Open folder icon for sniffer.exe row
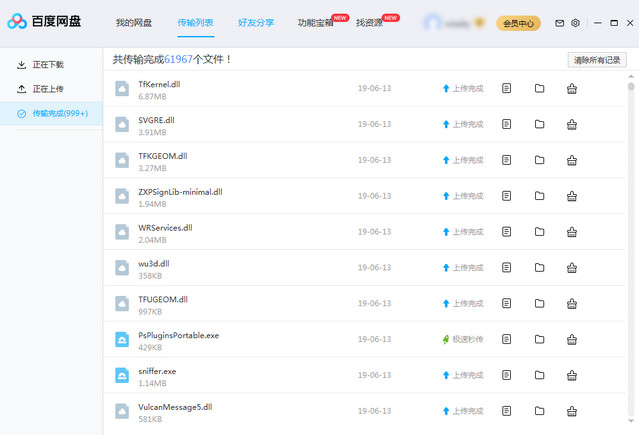The width and height of the screenshot is (639, 435). (x=539, y=375)
